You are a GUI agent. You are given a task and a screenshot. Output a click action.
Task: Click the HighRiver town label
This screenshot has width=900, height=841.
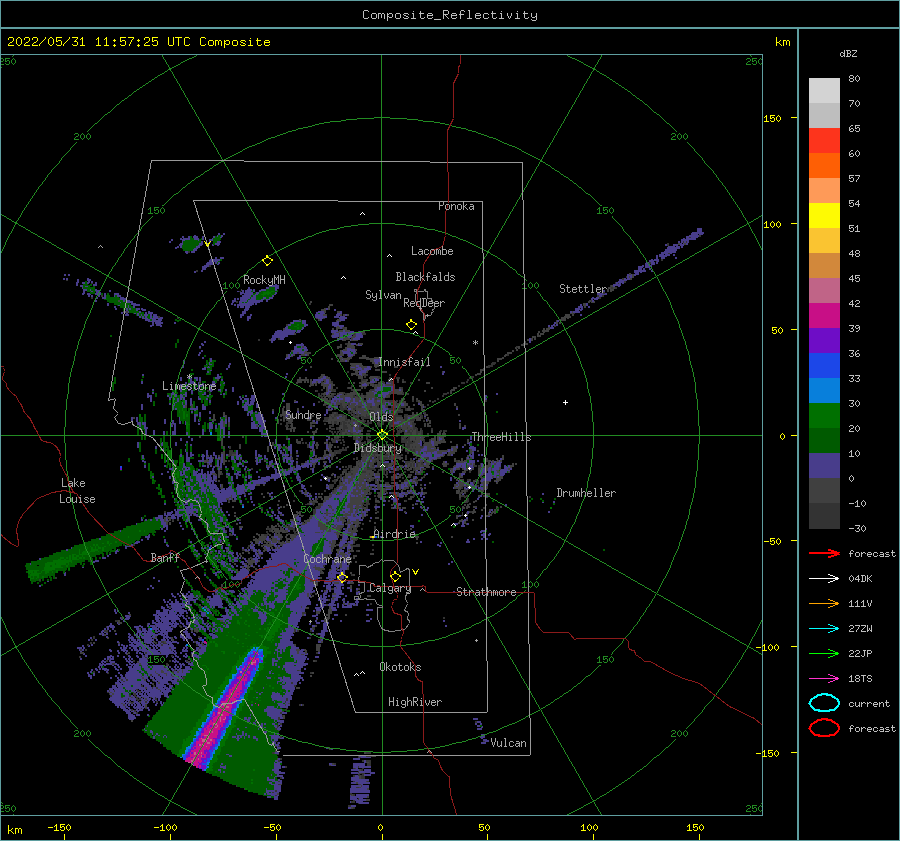click(x=415, y=702)
